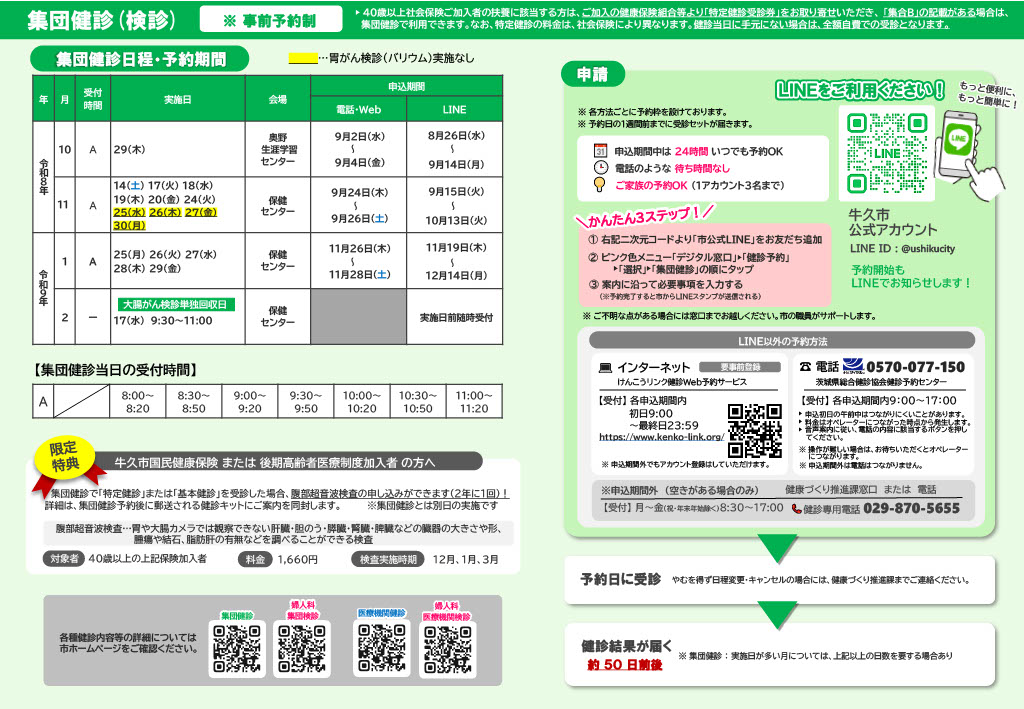The width and height of the screenshot is (1024, 709).
Task: Click the QR code labeled 婦人科医療機関検診
Action: (447, 649)
